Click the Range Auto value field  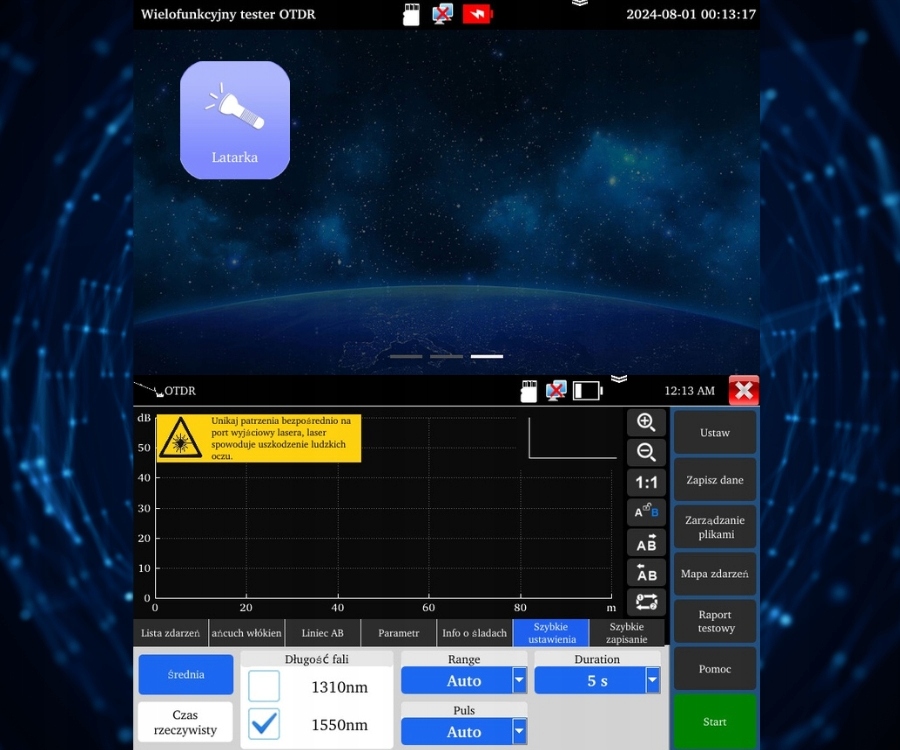click(x=456, y=681)
